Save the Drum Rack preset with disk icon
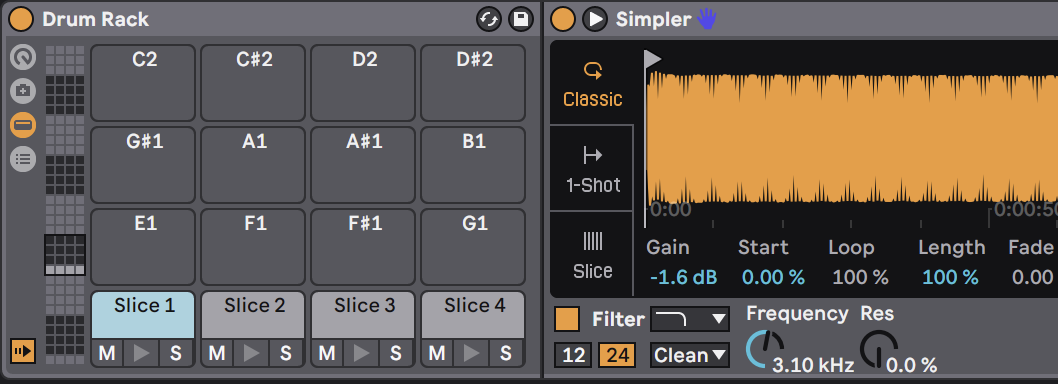 [520, 19]
